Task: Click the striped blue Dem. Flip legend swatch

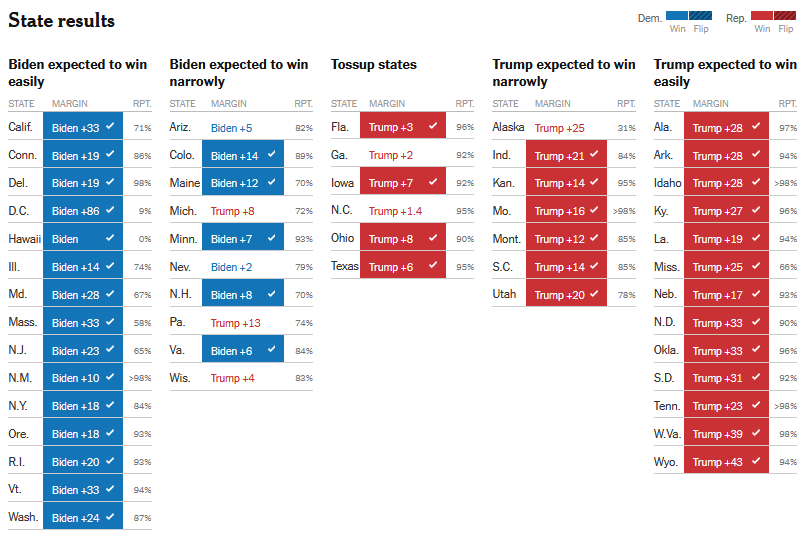Action: (x=700, y=15)
